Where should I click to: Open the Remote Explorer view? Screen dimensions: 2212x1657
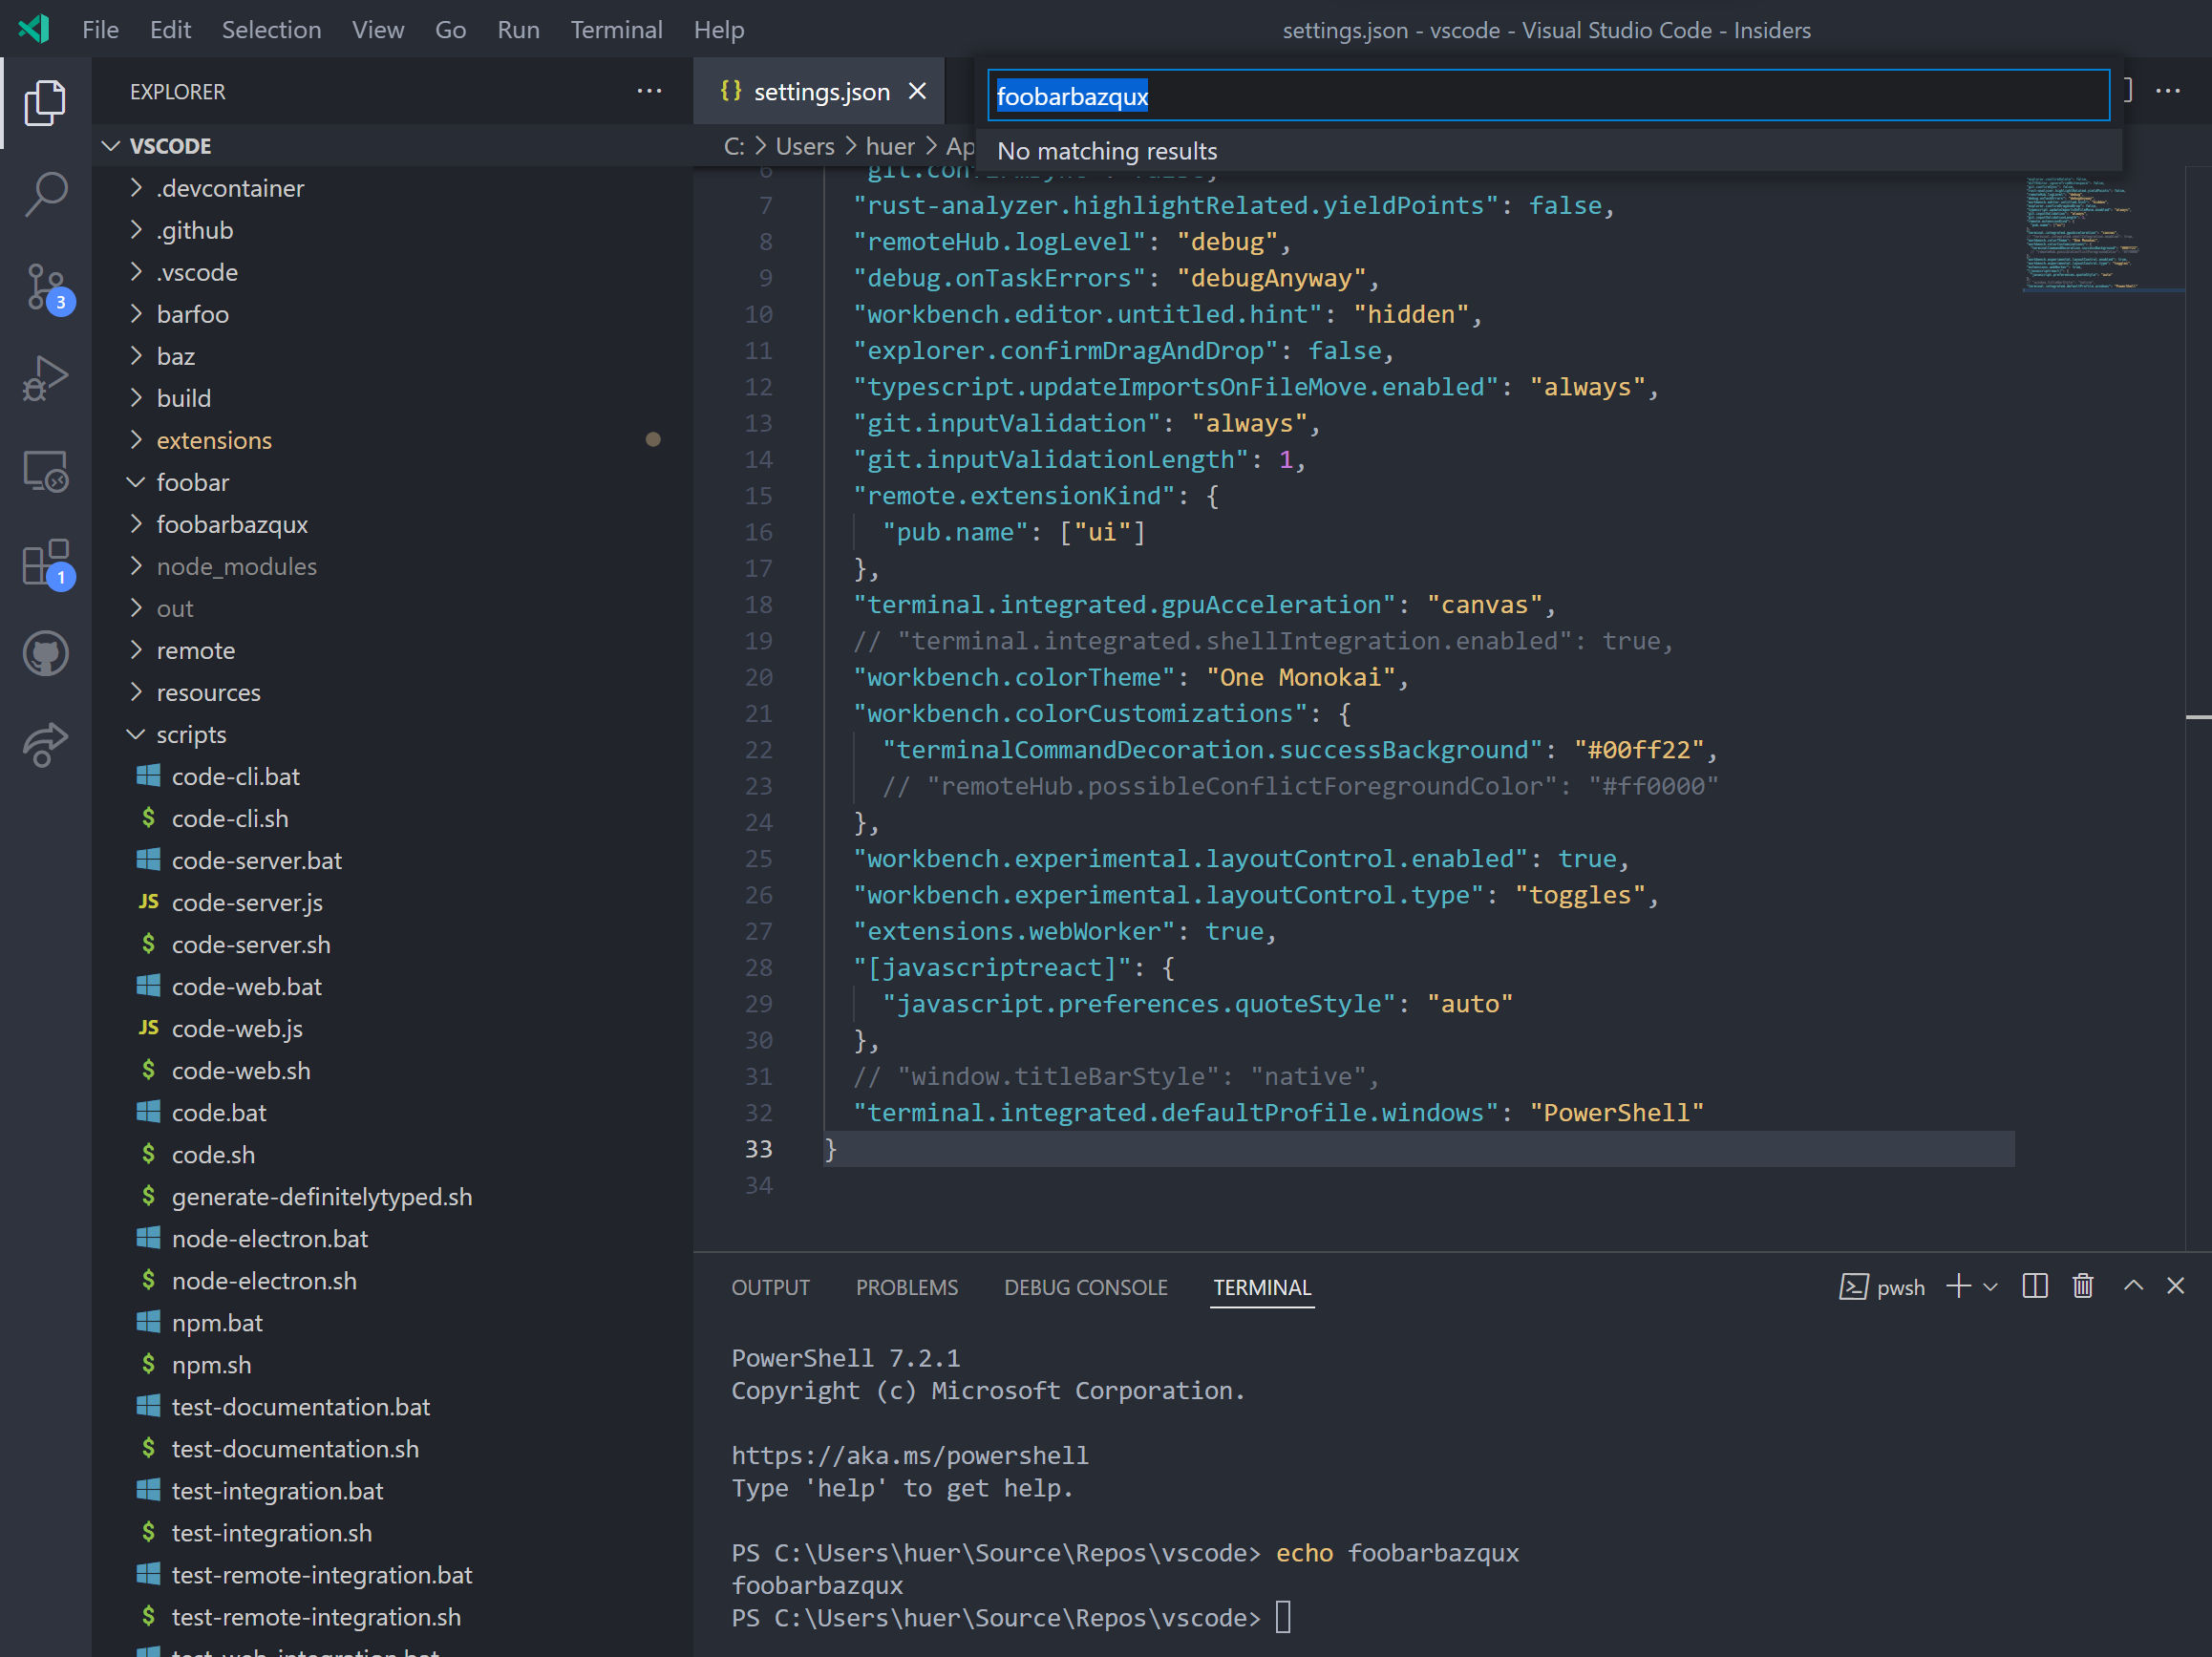[45, 470]
